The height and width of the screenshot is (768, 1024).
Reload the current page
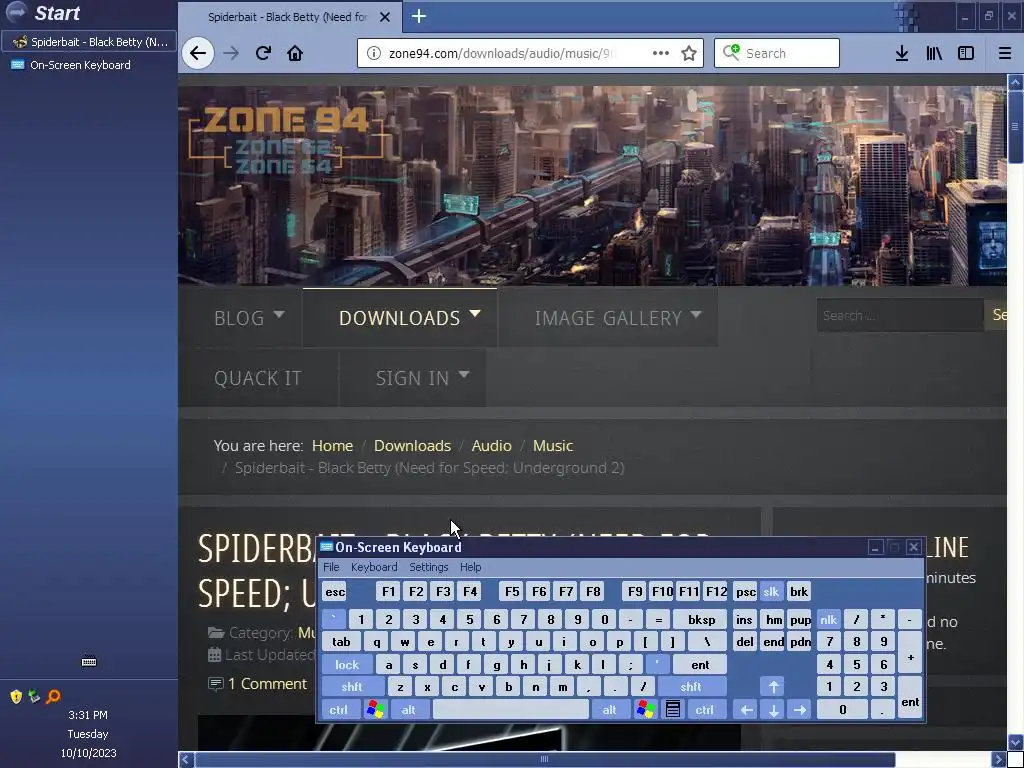click(263, 53)
